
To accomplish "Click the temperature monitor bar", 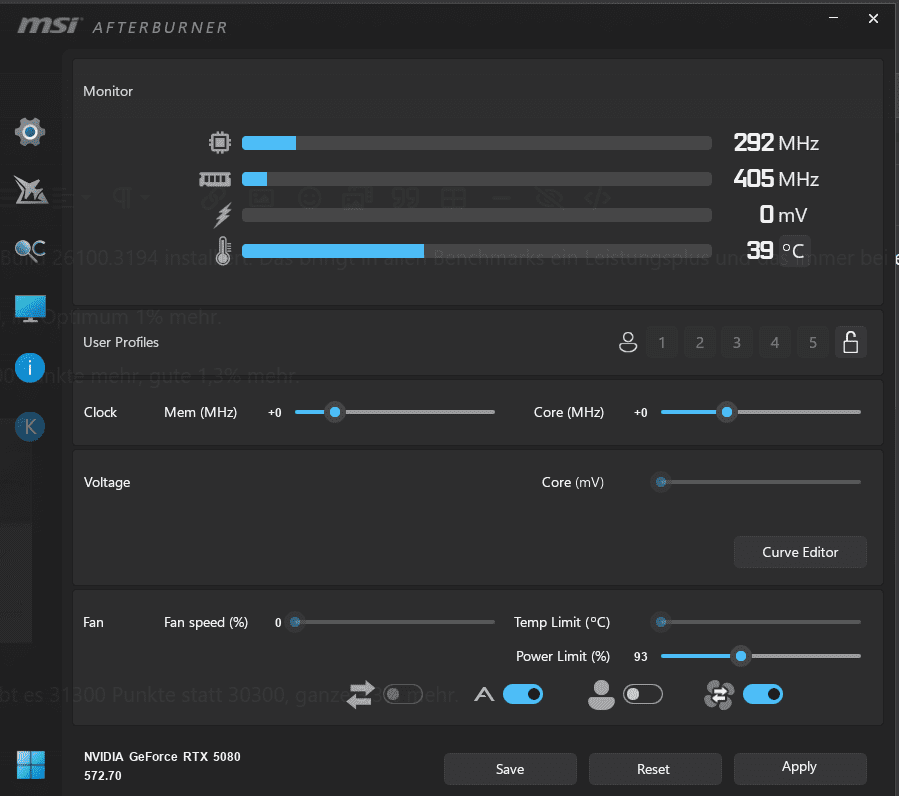I will (x=476, y=251).
